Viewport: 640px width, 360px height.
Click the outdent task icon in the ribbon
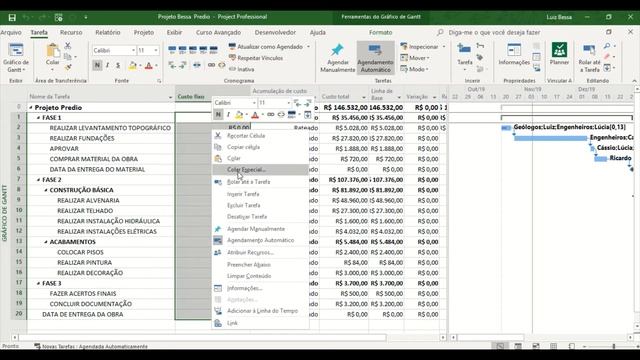(172, 65)
